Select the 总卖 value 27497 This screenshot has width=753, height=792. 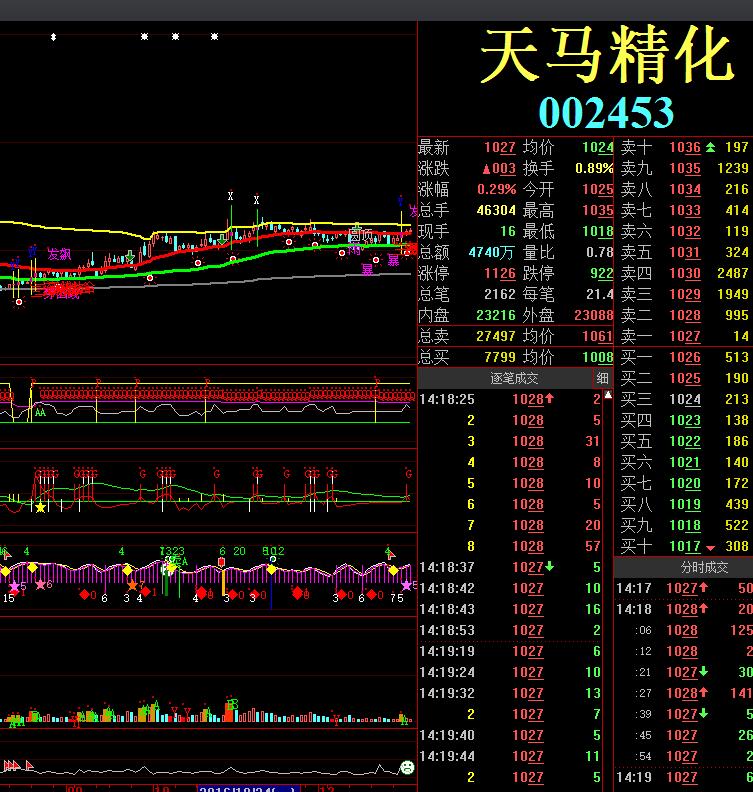coord(496,336)
